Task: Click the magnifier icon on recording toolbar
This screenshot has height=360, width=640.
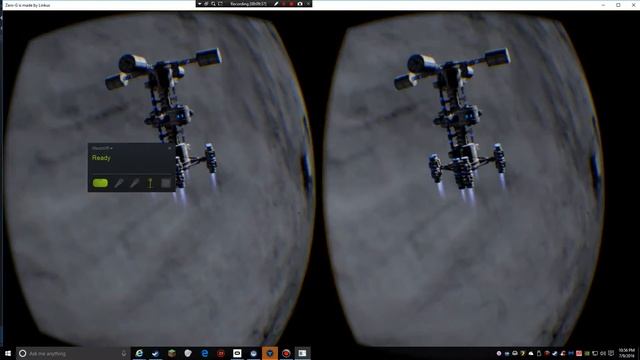Action: coord(213,4)
